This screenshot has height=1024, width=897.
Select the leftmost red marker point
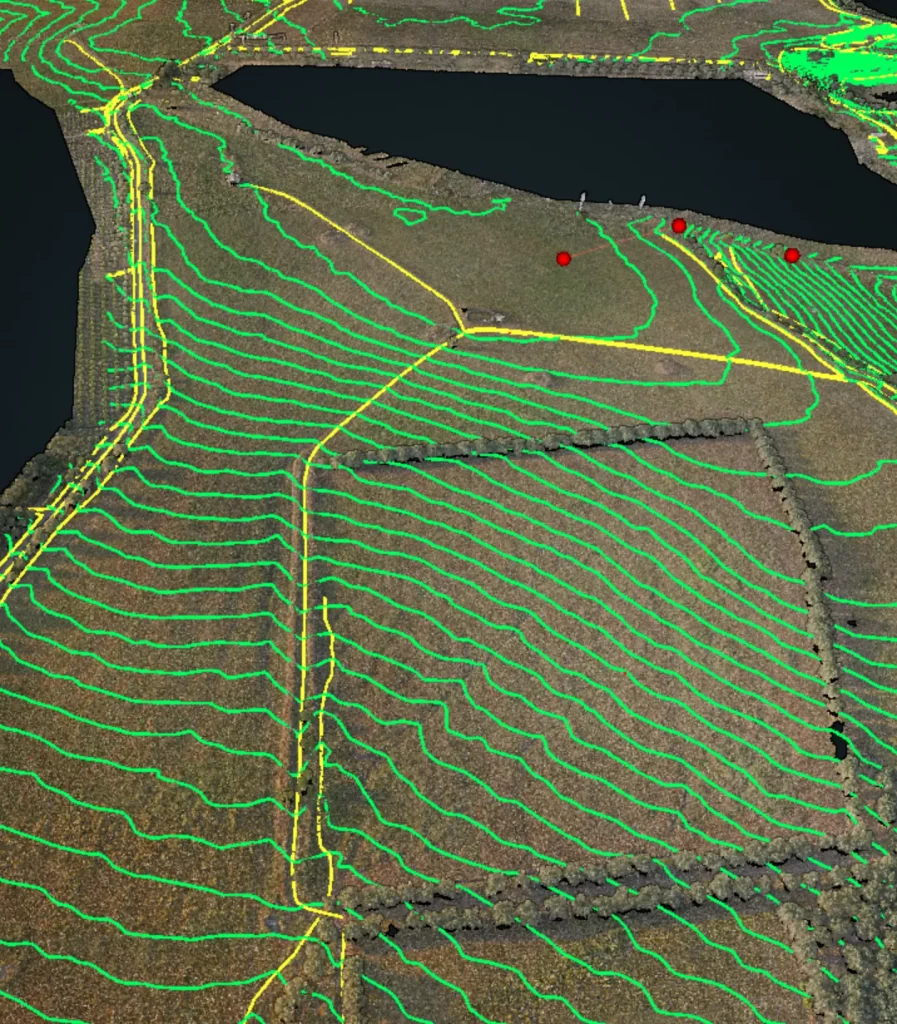563,258
